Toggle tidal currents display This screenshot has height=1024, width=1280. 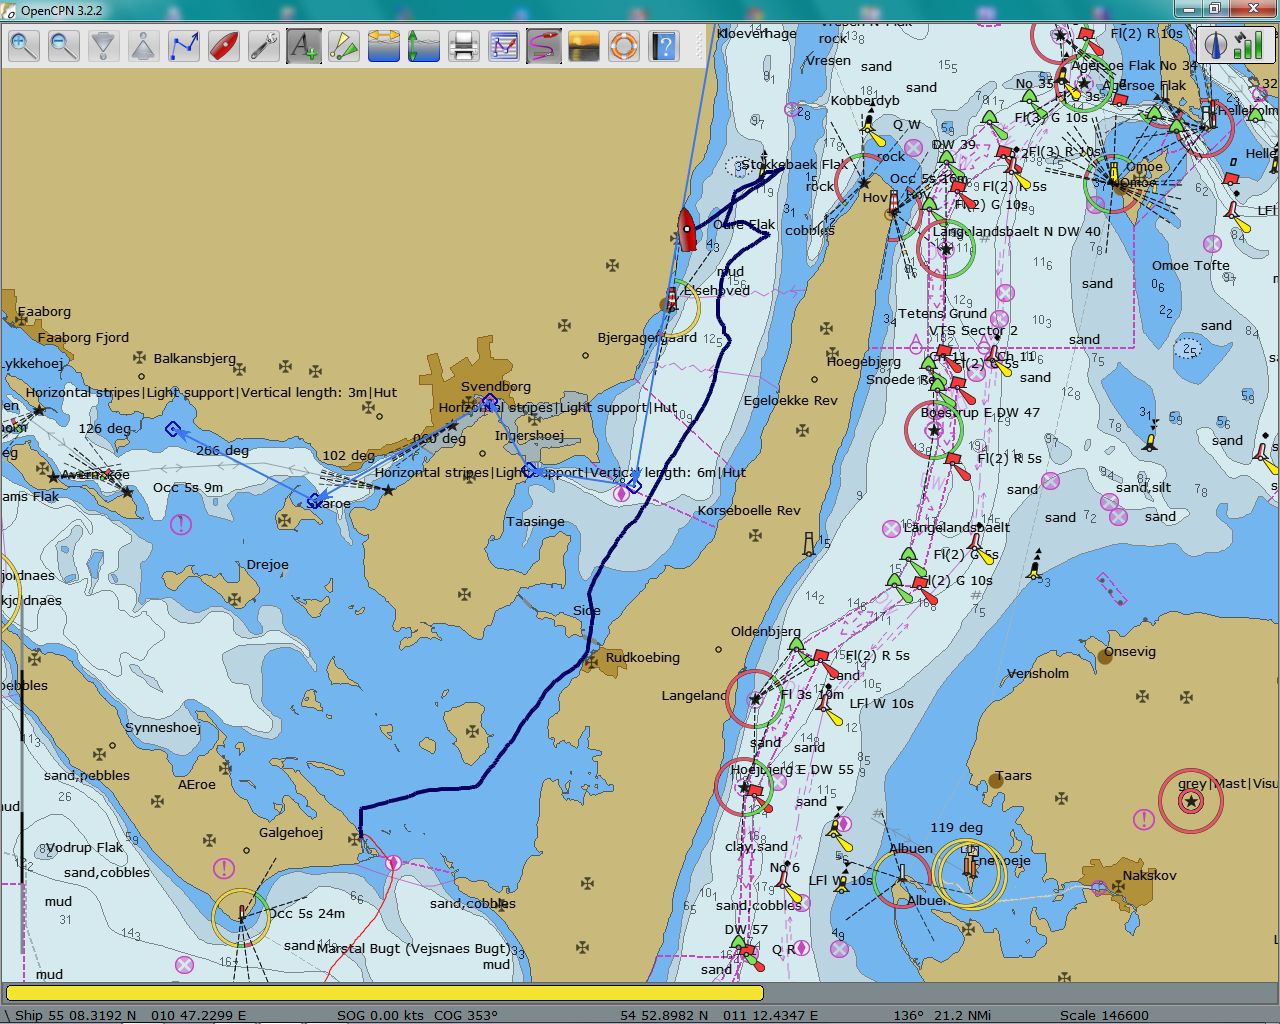tap(384, 46)
